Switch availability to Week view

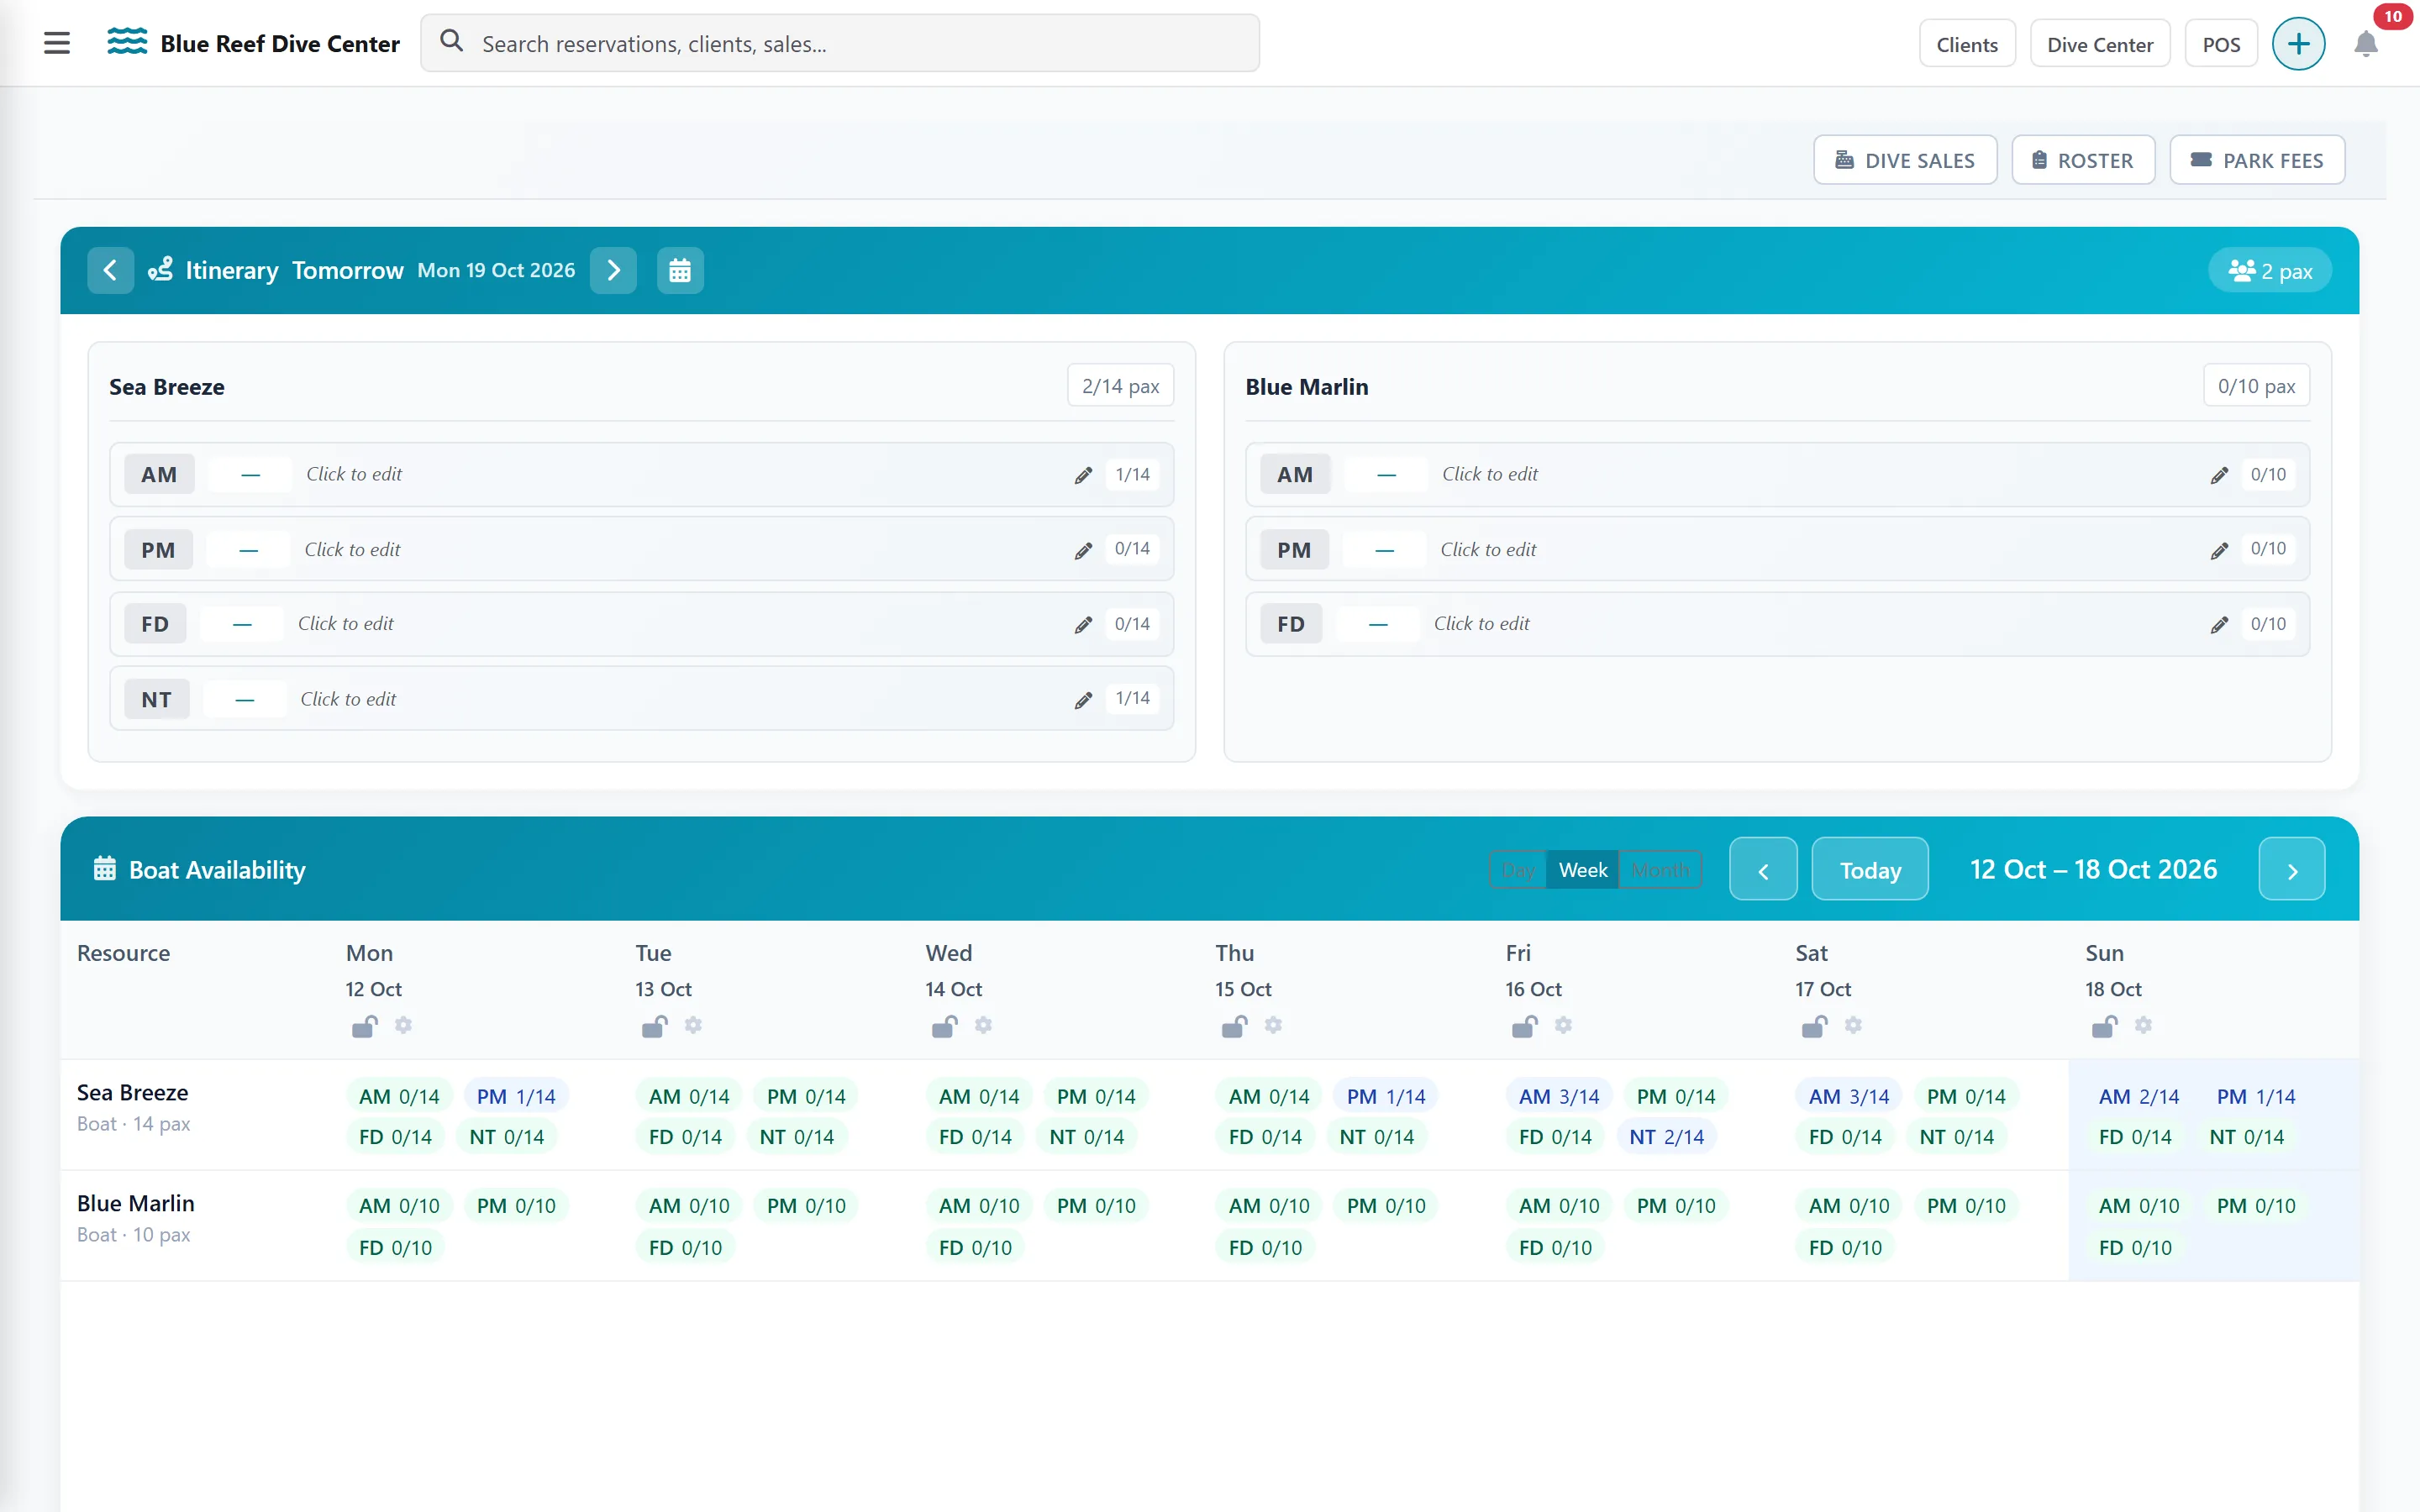(1582, 870)
